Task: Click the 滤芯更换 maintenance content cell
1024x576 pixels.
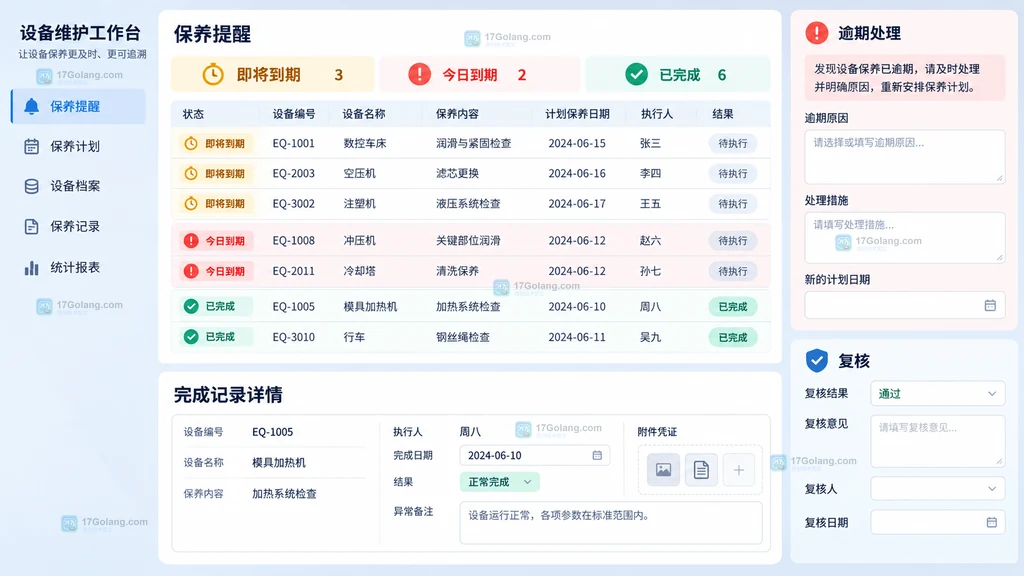Action: point(457,173)
